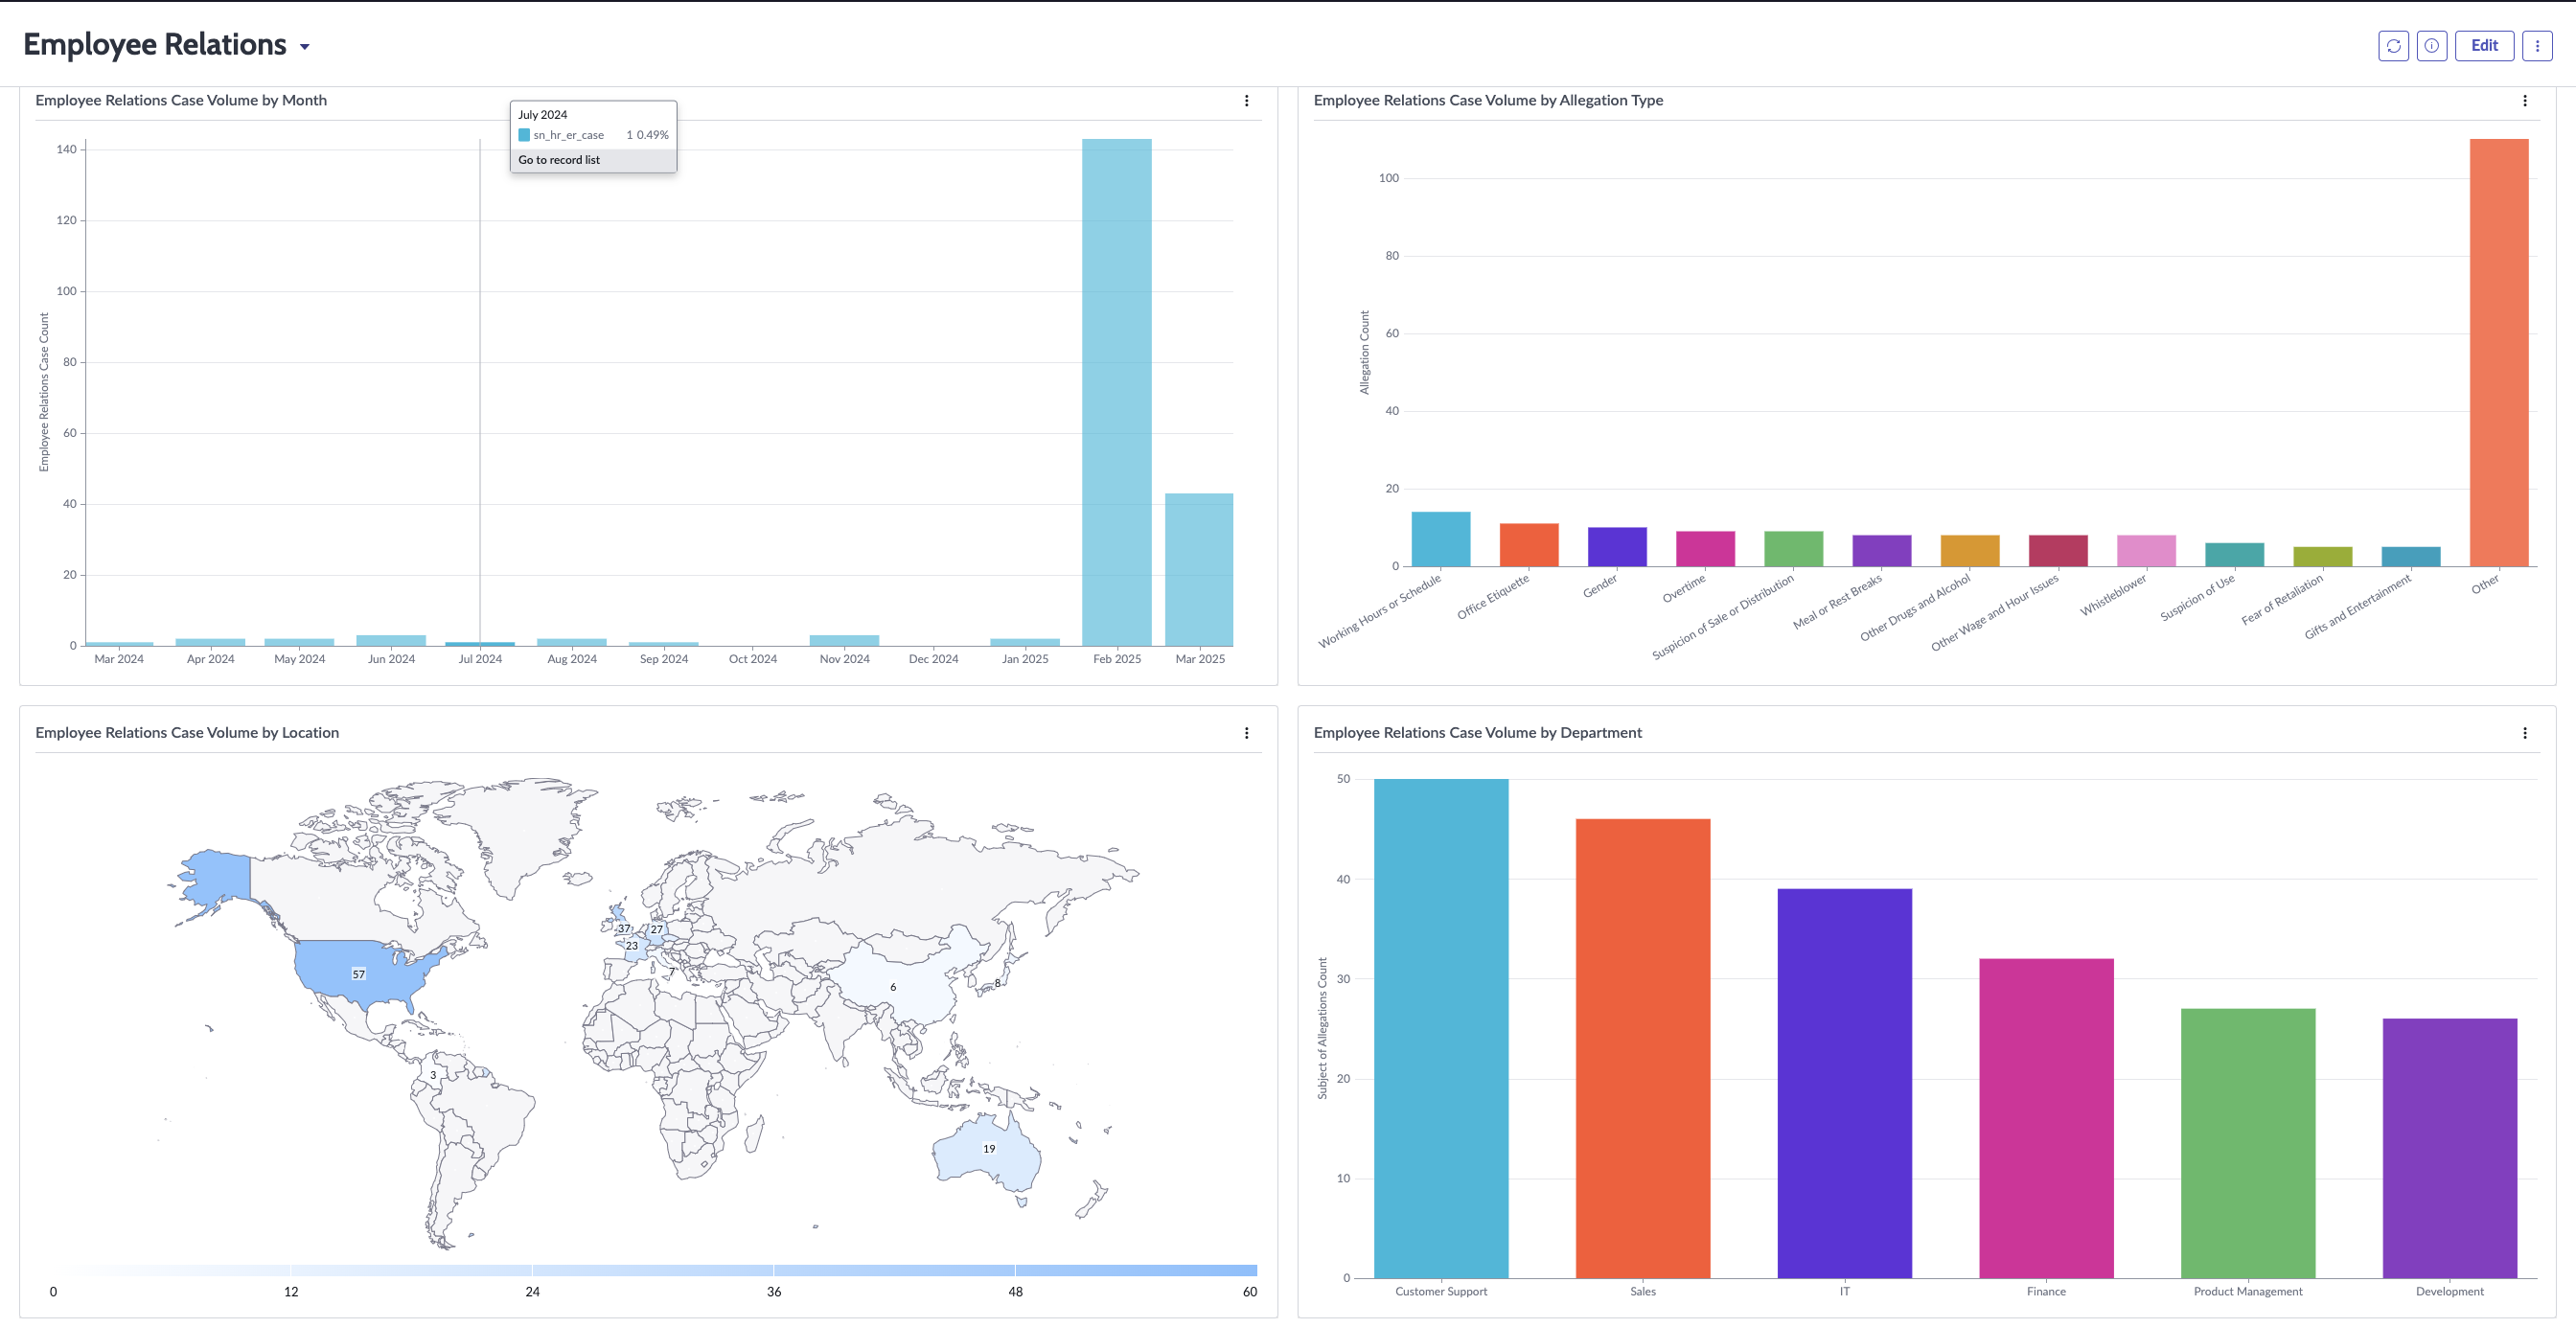This screenshot has width=2576, height=1328.
Task: Click the Edit button
Action: click(x=2484, y=46)
